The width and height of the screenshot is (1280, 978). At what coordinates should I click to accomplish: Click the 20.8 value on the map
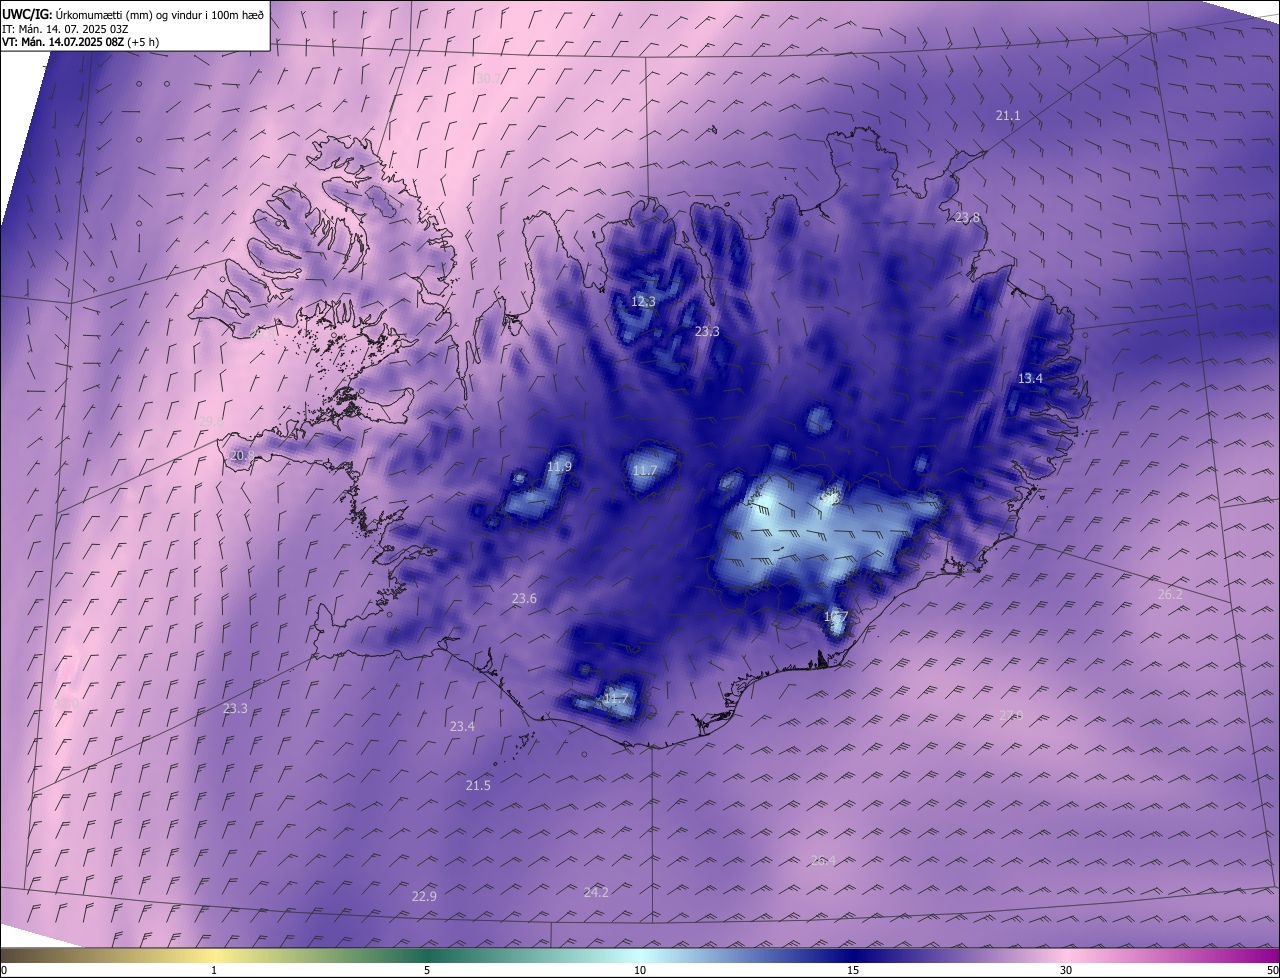click(242, 455)
